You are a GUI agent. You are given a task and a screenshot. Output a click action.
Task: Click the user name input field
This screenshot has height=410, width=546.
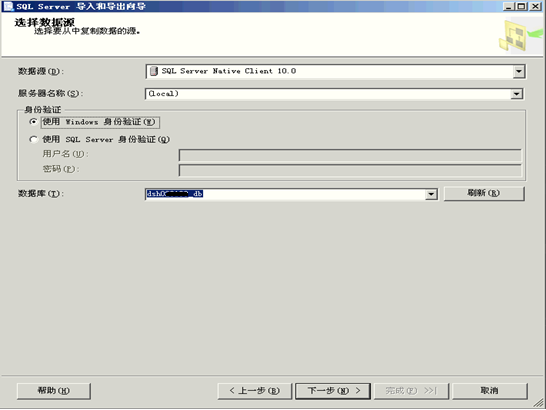[x=350, y=155]
